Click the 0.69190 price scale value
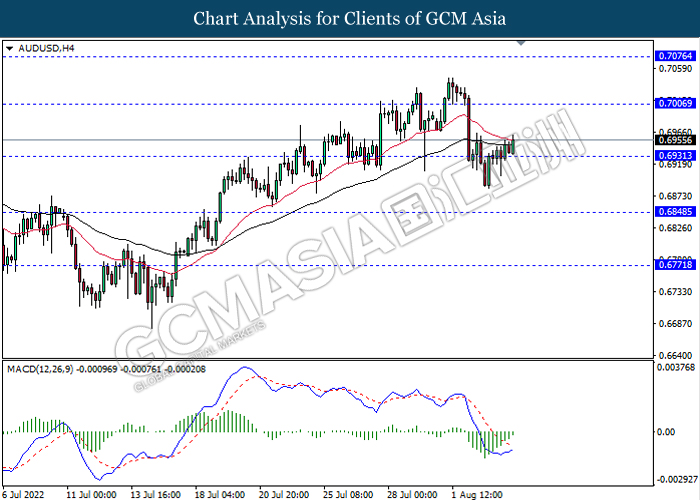Viewport: 700px width, 500px height. point(676,164)
